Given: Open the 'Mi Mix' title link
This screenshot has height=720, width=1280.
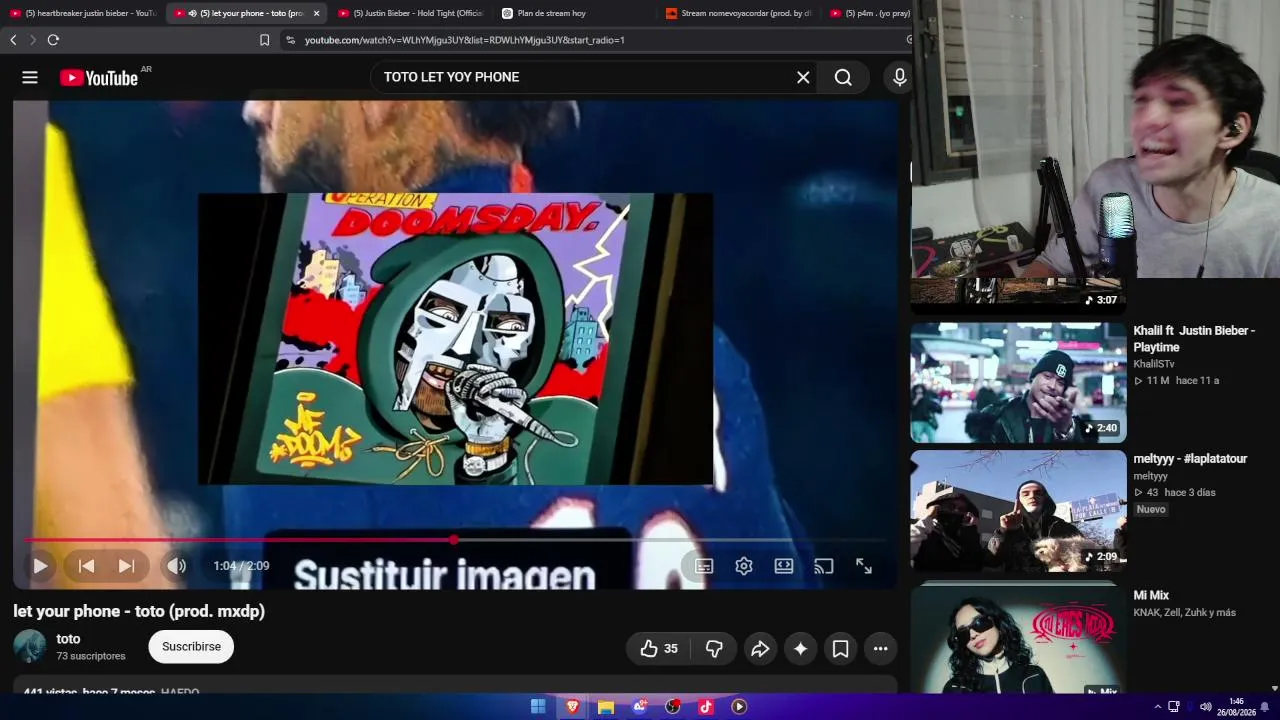Looking at the screenshot, I should pyautogui.click(x=1151, y=595).
